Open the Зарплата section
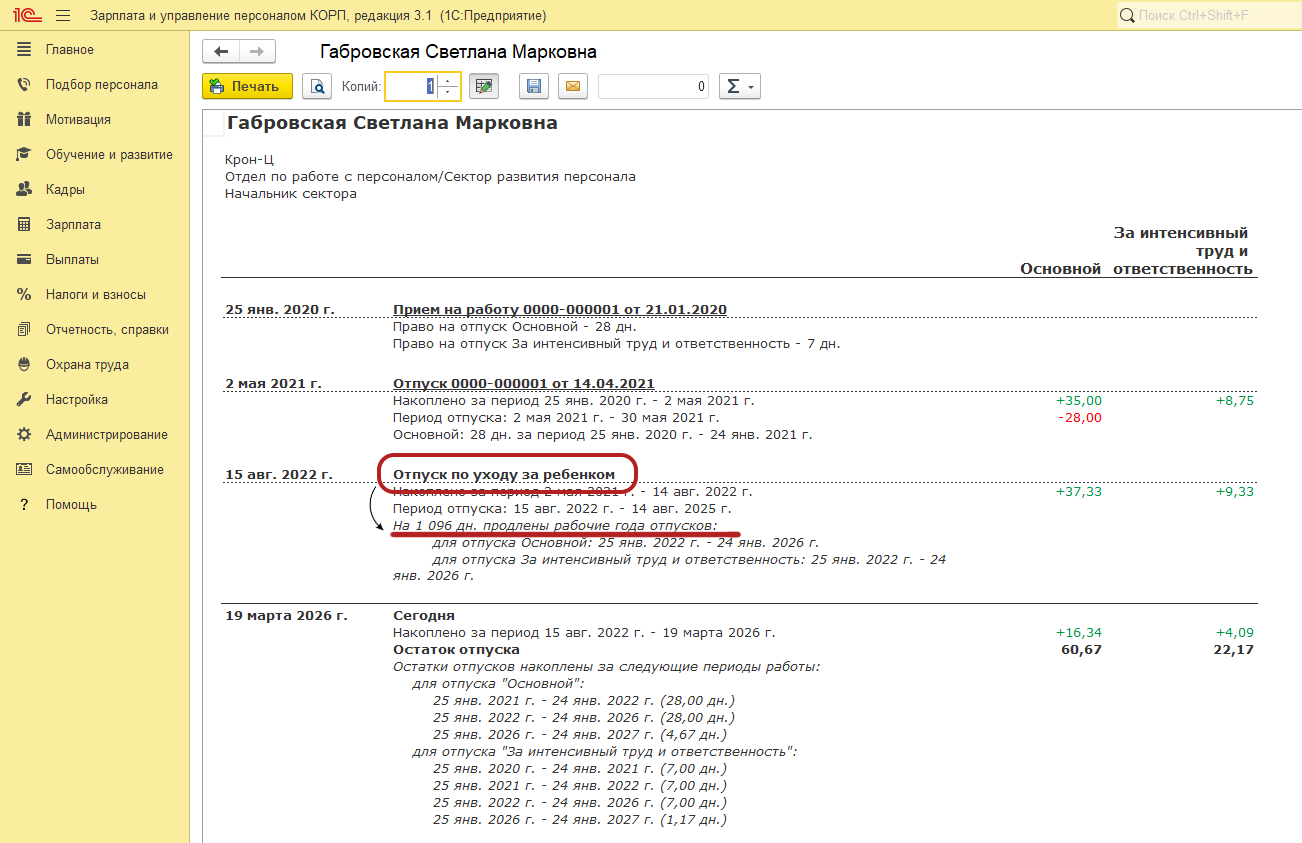 click(73, 225)
